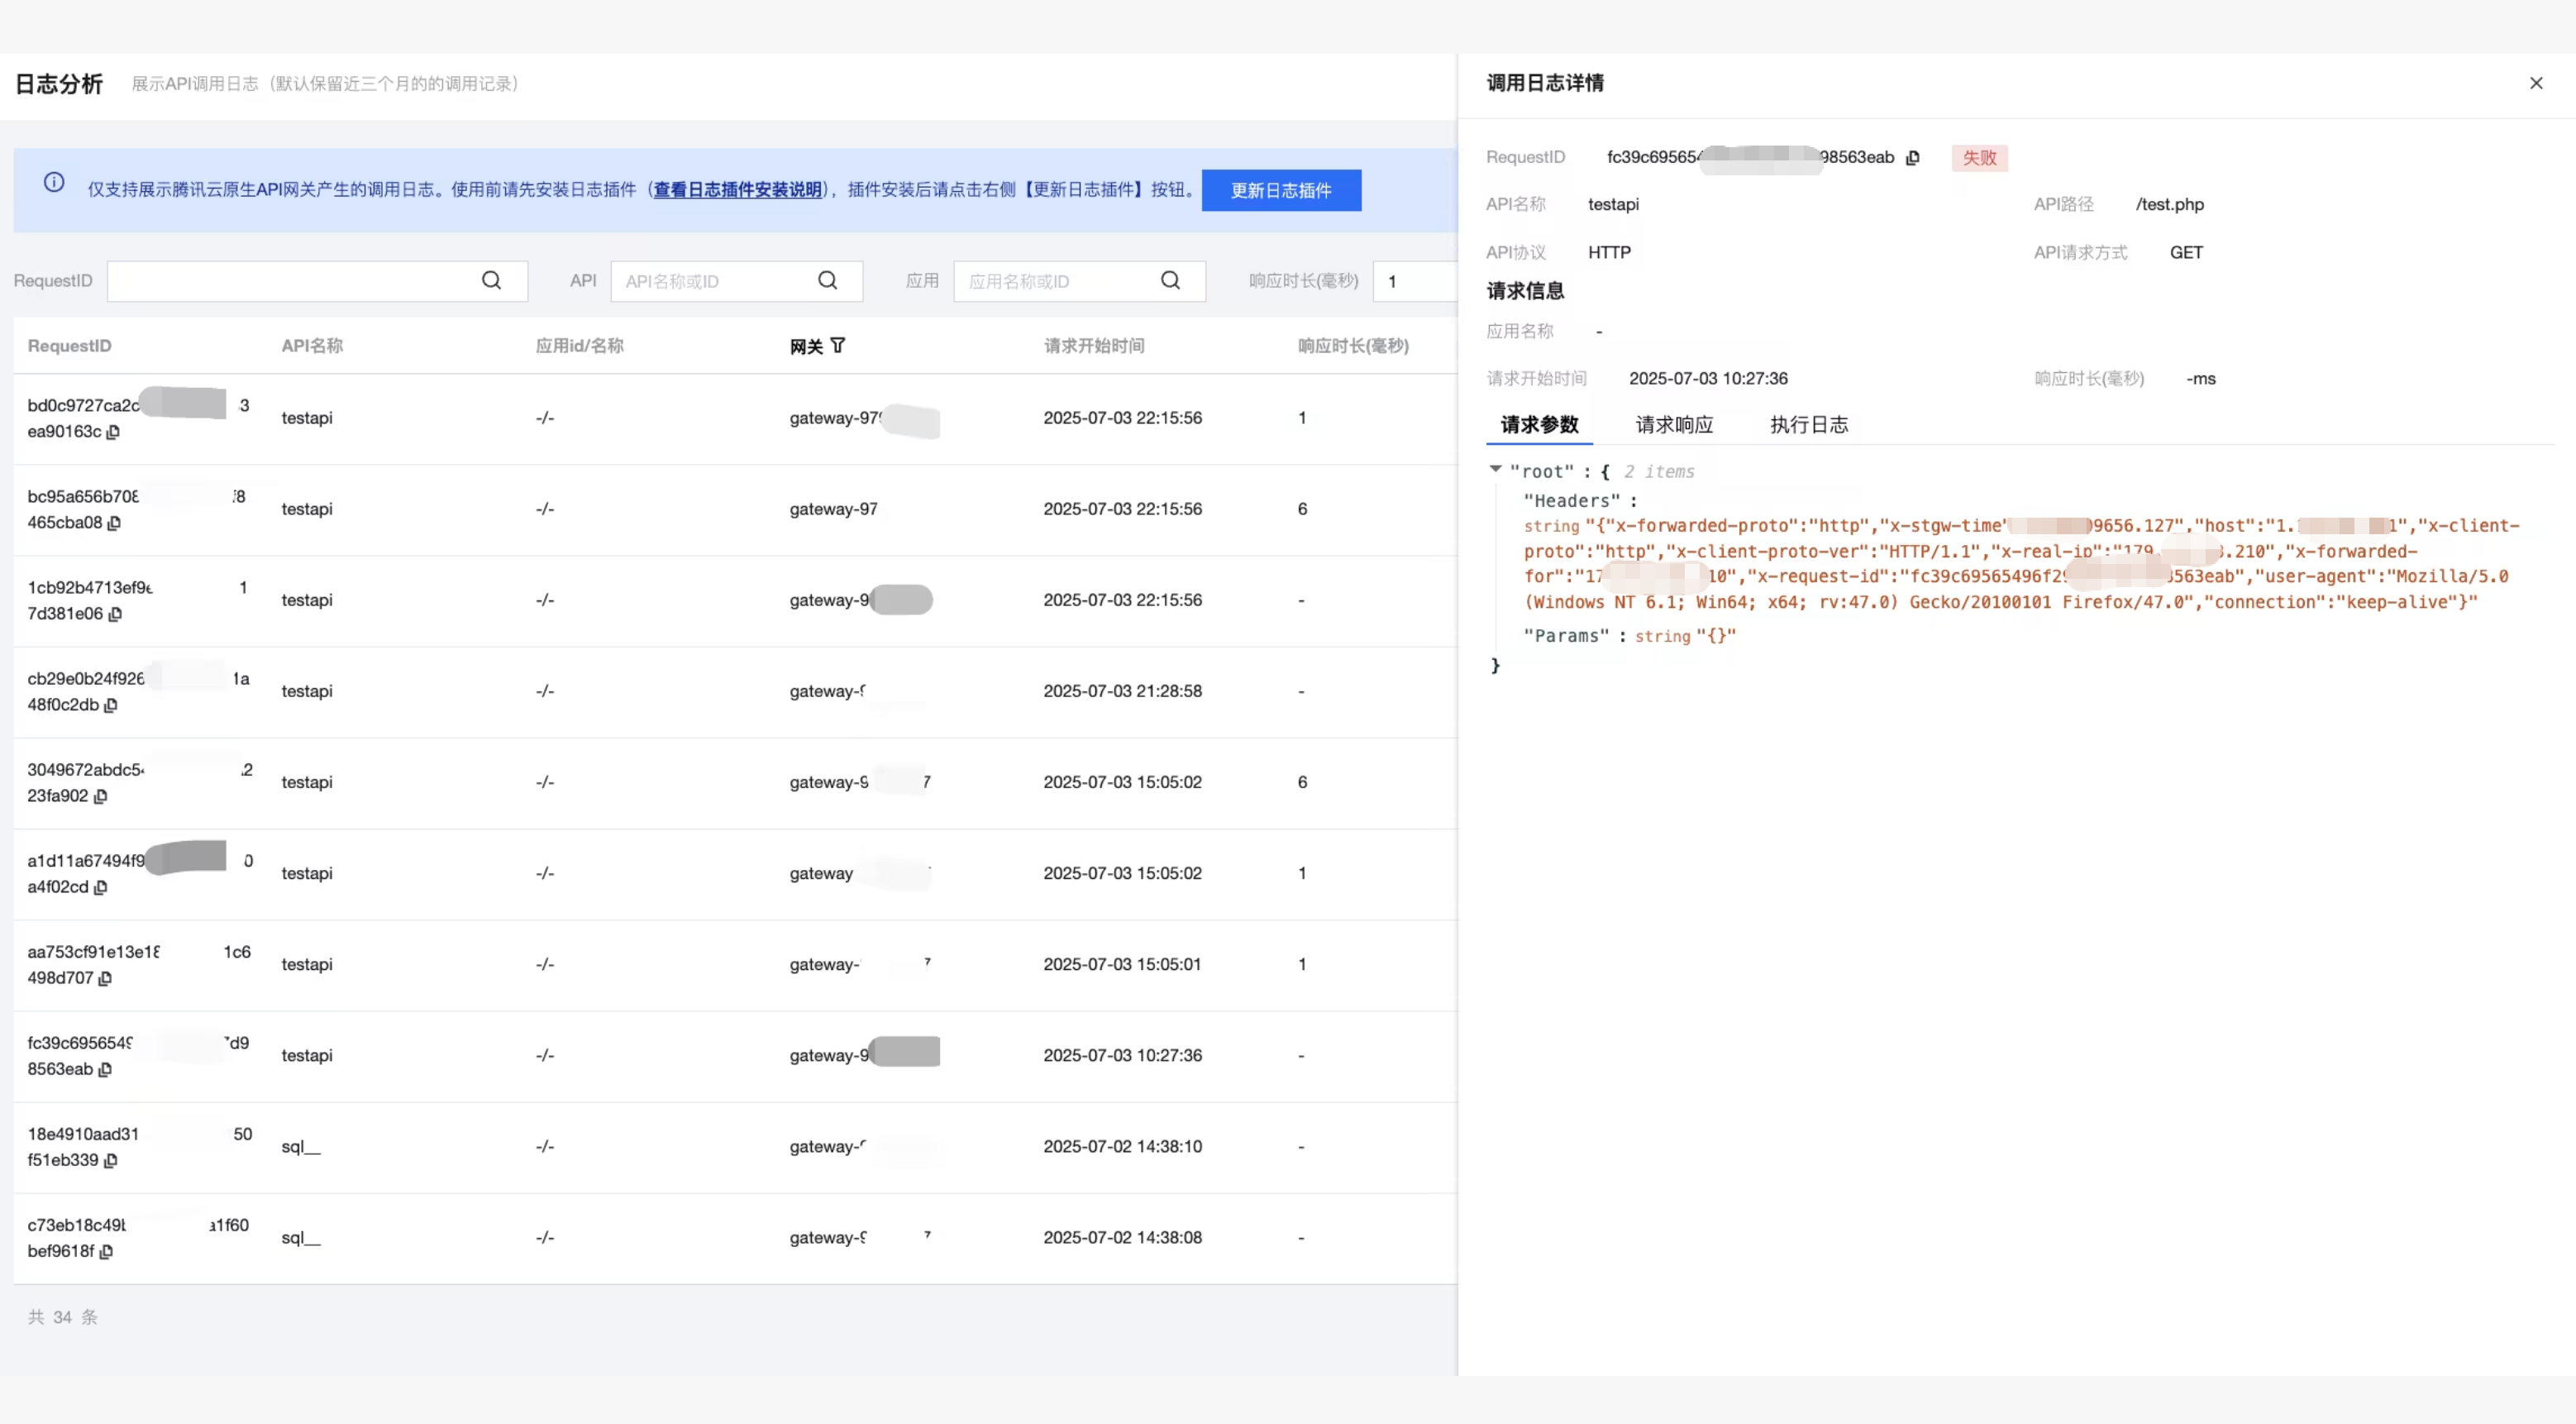Screen dimensions: 2576x1424
Task: Open the 查看日志插件安装说明 link
Action: click(737, 190)
